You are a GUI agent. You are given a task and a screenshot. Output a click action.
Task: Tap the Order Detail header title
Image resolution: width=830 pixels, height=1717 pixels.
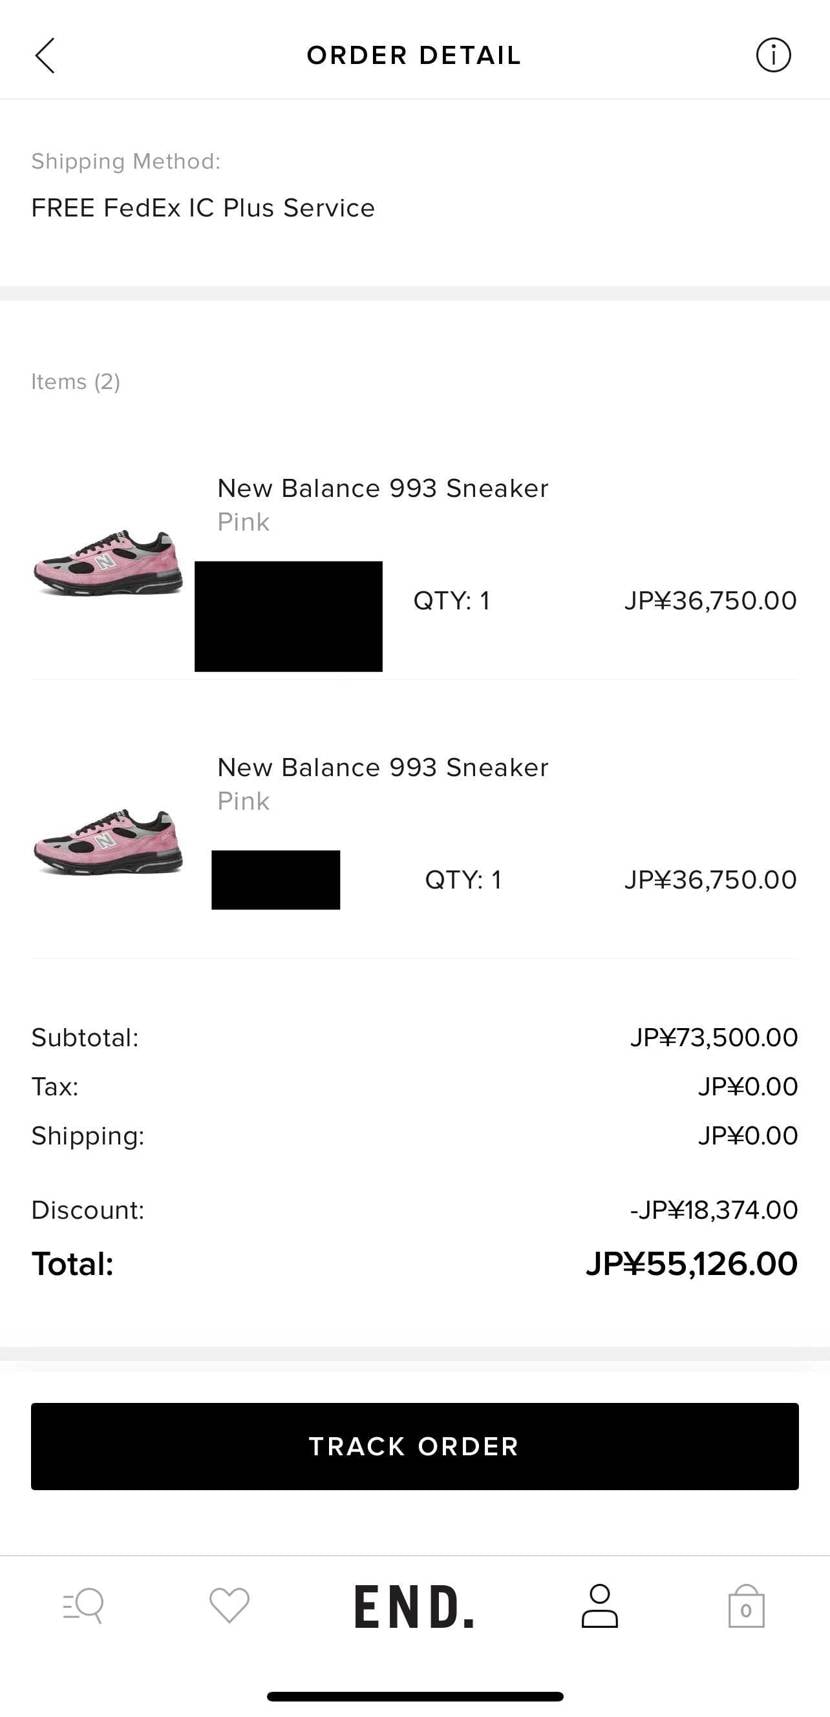[x=414, y=55]
